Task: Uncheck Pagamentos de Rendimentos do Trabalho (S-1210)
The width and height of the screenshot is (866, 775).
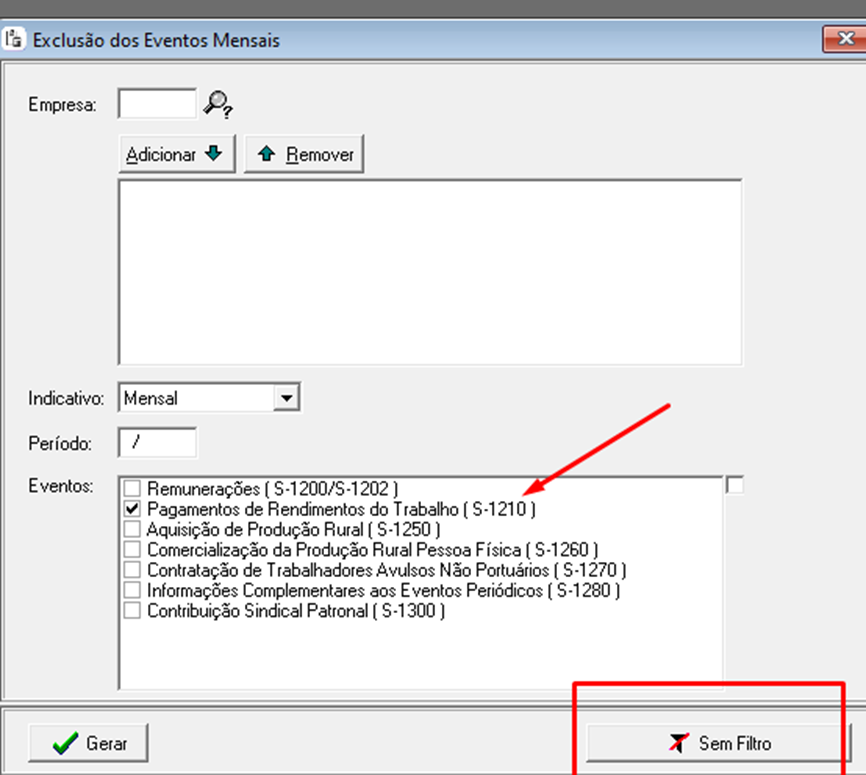Action: click(132, 509)
